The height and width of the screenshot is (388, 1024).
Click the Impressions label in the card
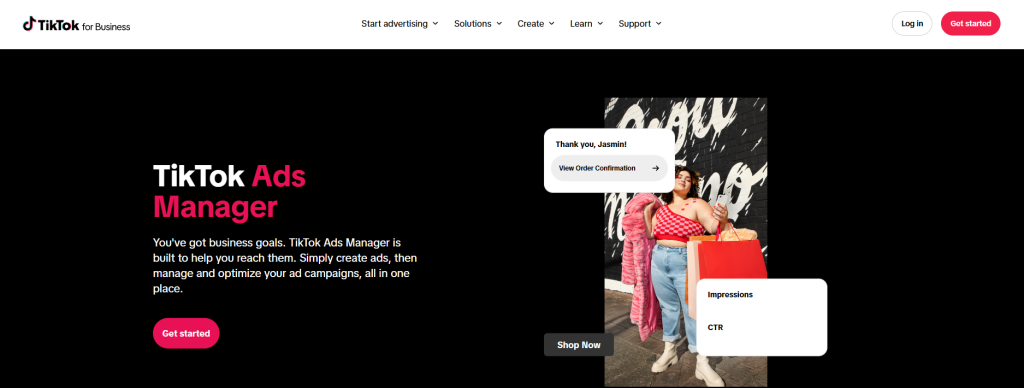tap(730, 295)
